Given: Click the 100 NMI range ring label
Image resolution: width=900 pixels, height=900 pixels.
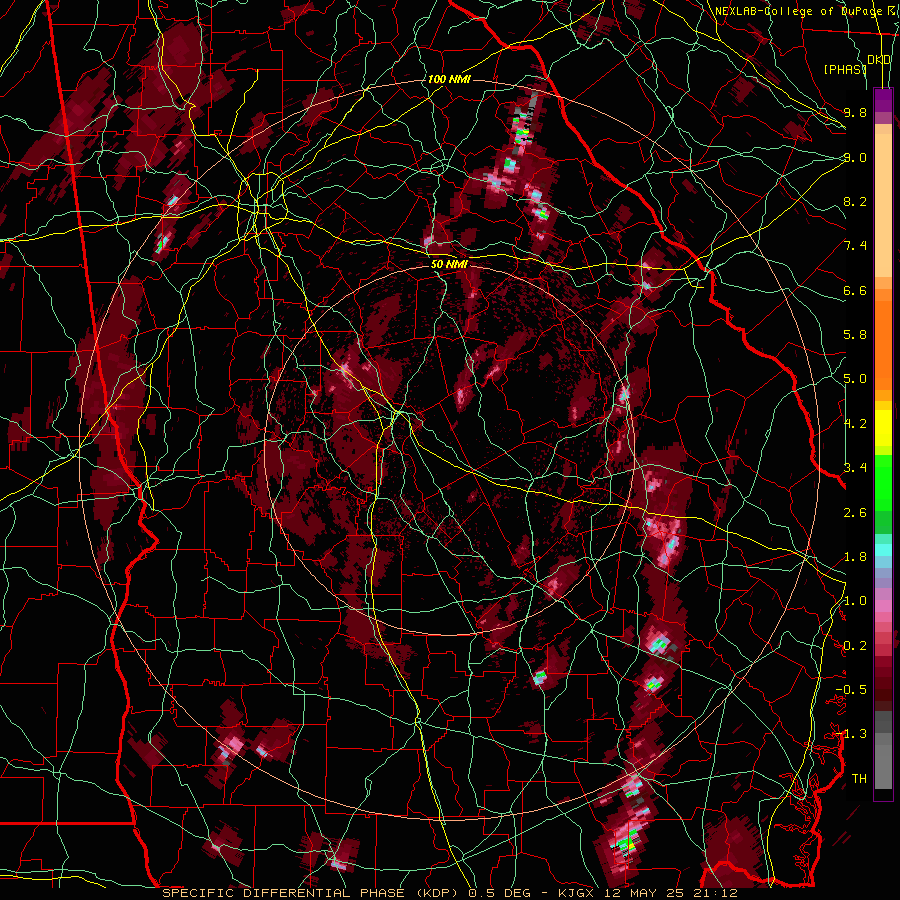Looking at the screenshot, I should coord(449,79).
